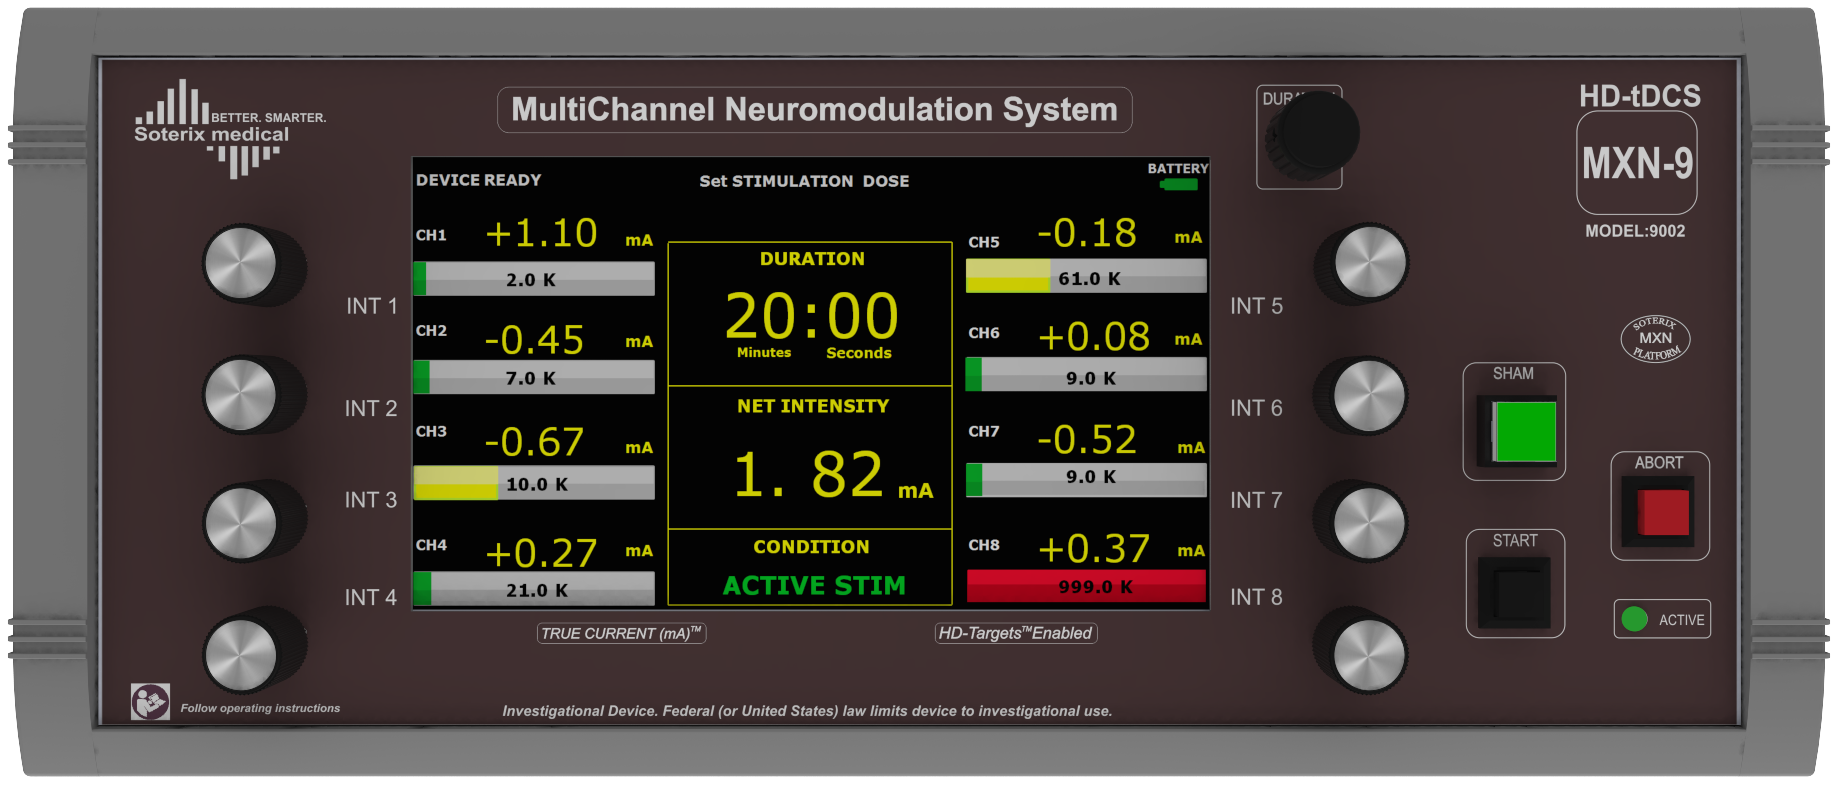
Task: Click the Follow operating instructions text
Action: 260,708
